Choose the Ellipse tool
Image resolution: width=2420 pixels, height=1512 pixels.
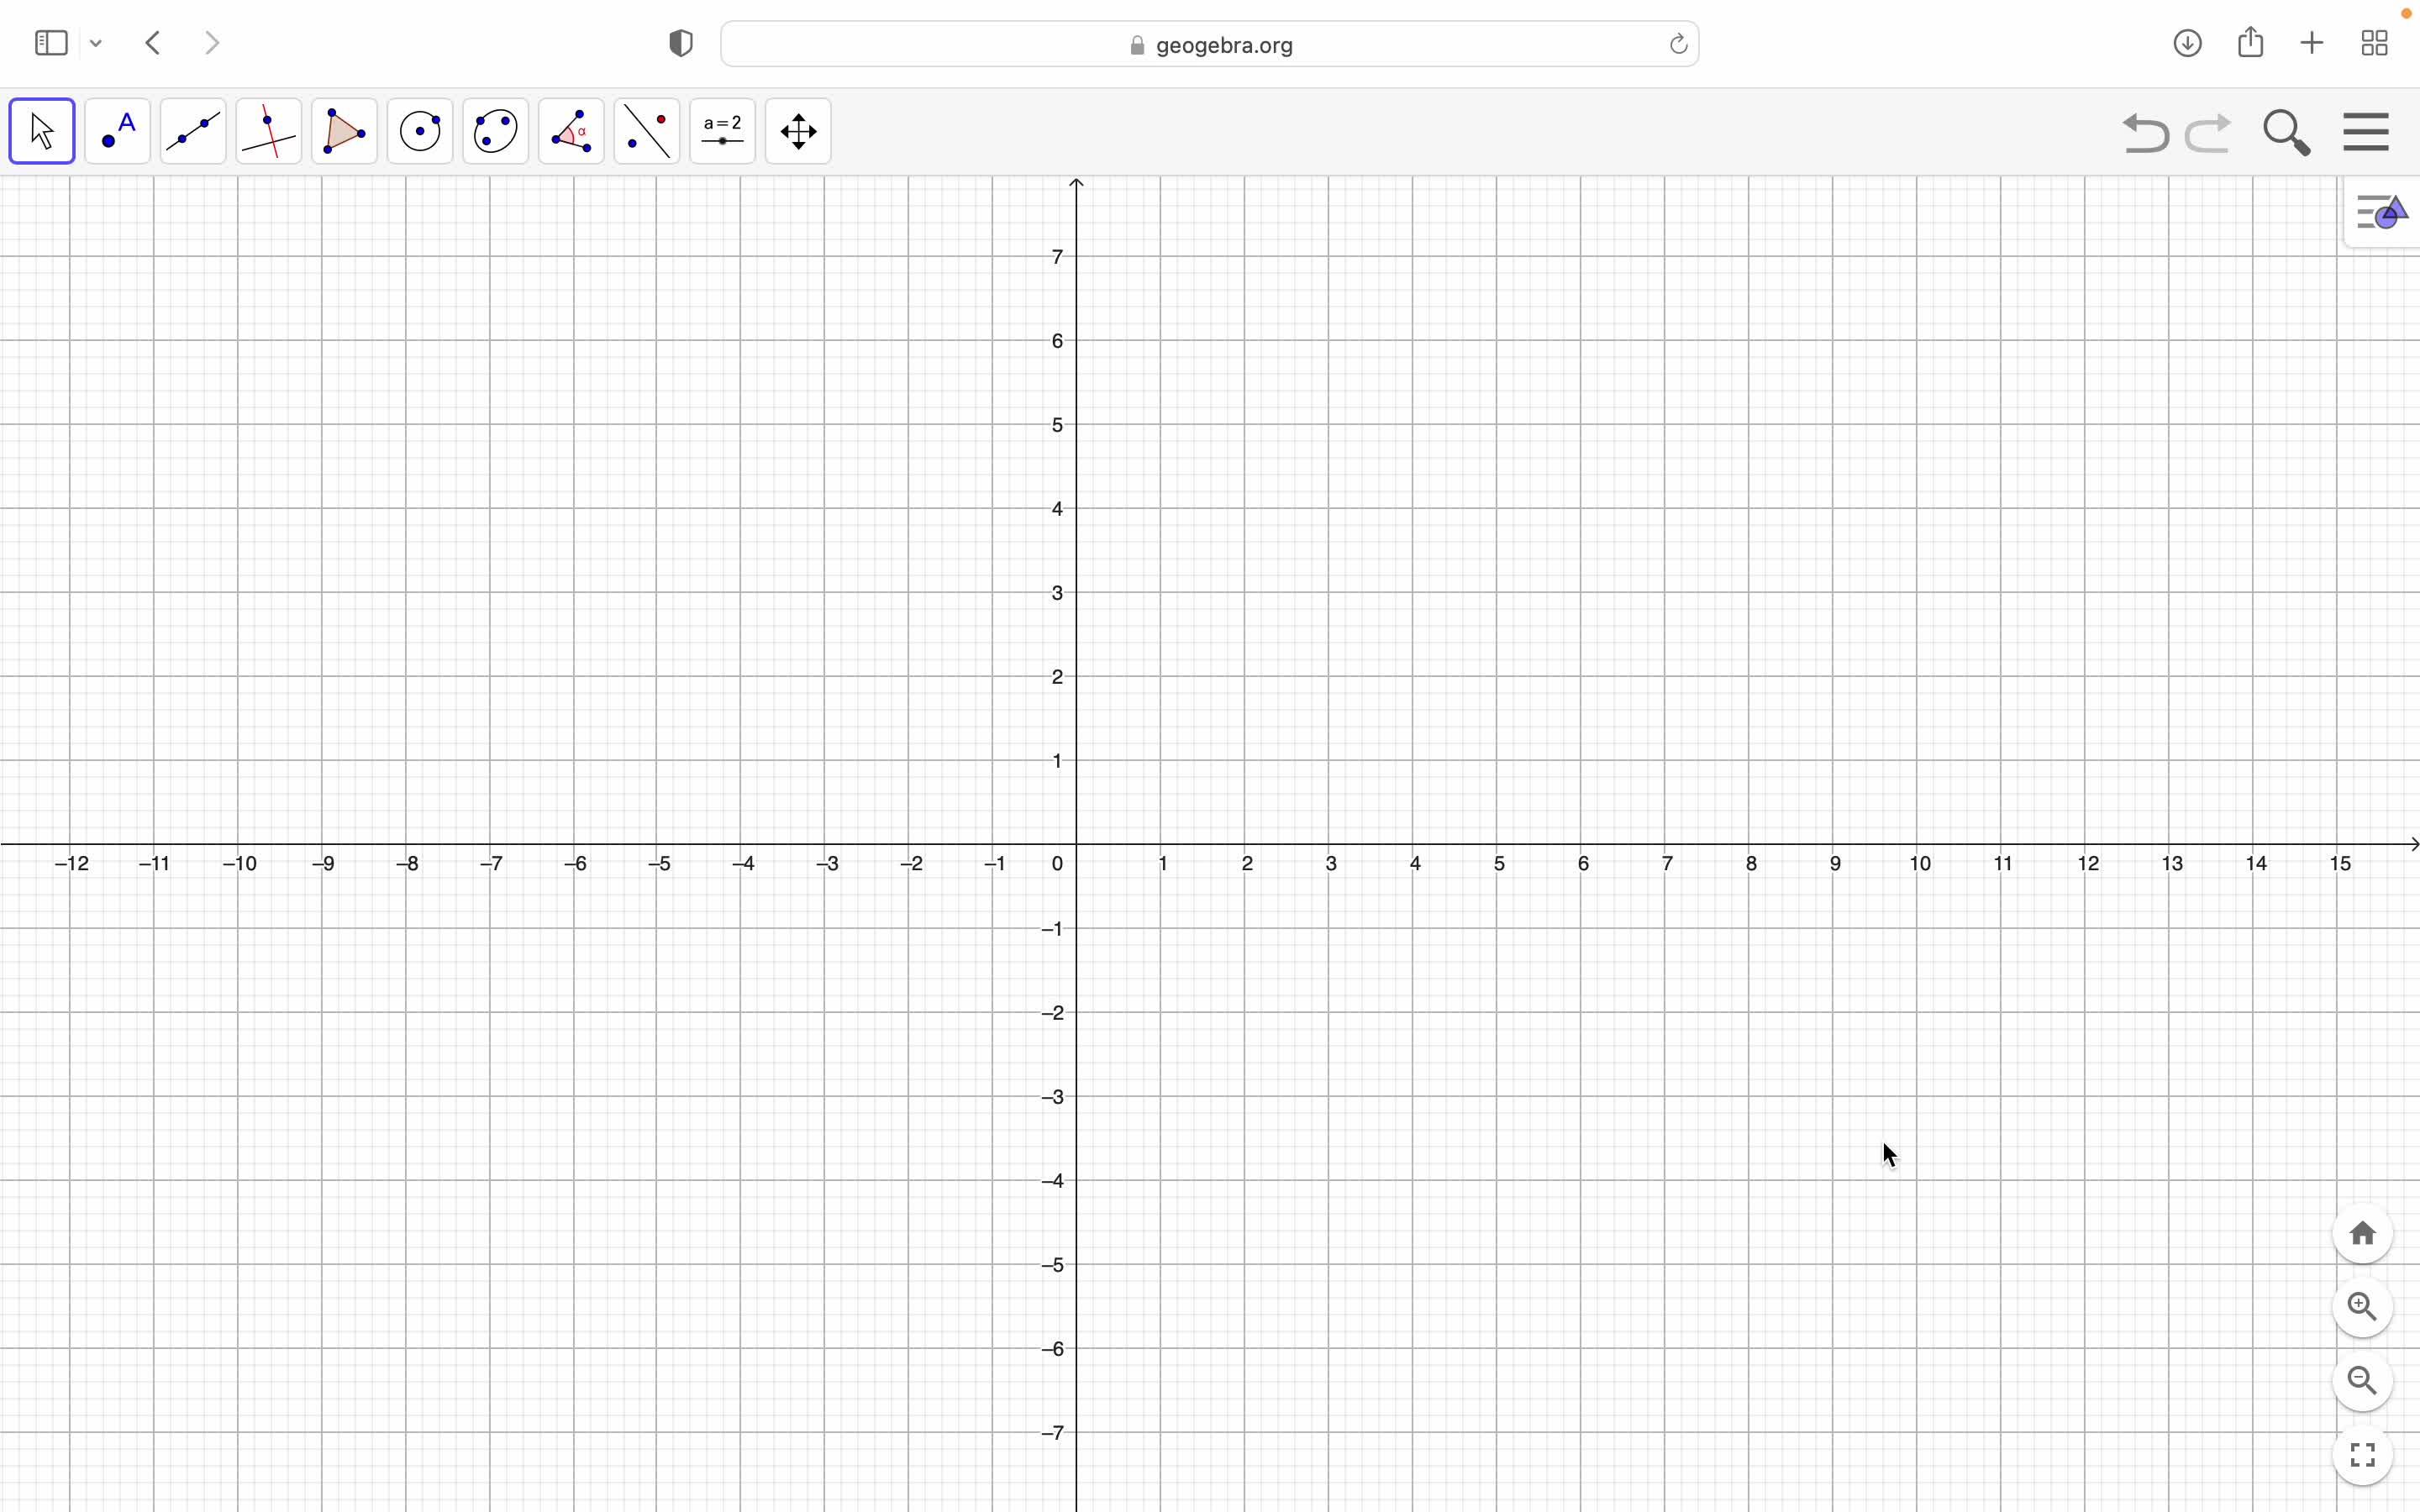point(496,131)
